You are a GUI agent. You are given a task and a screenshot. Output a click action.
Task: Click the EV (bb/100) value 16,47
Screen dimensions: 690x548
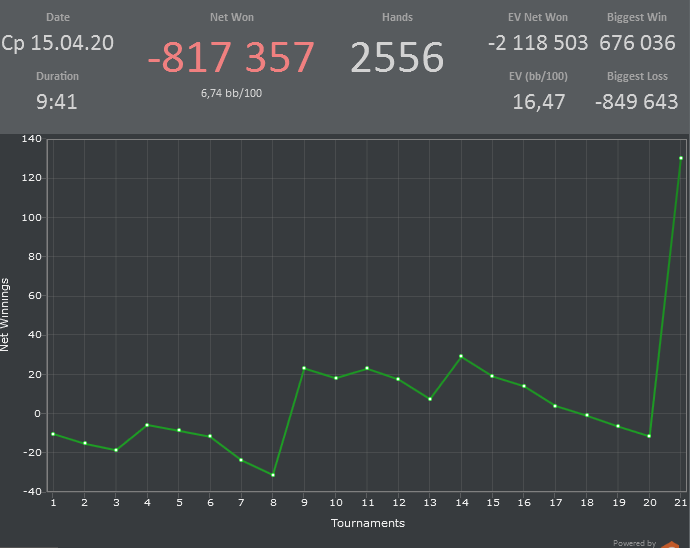click(x=539, y=102)
